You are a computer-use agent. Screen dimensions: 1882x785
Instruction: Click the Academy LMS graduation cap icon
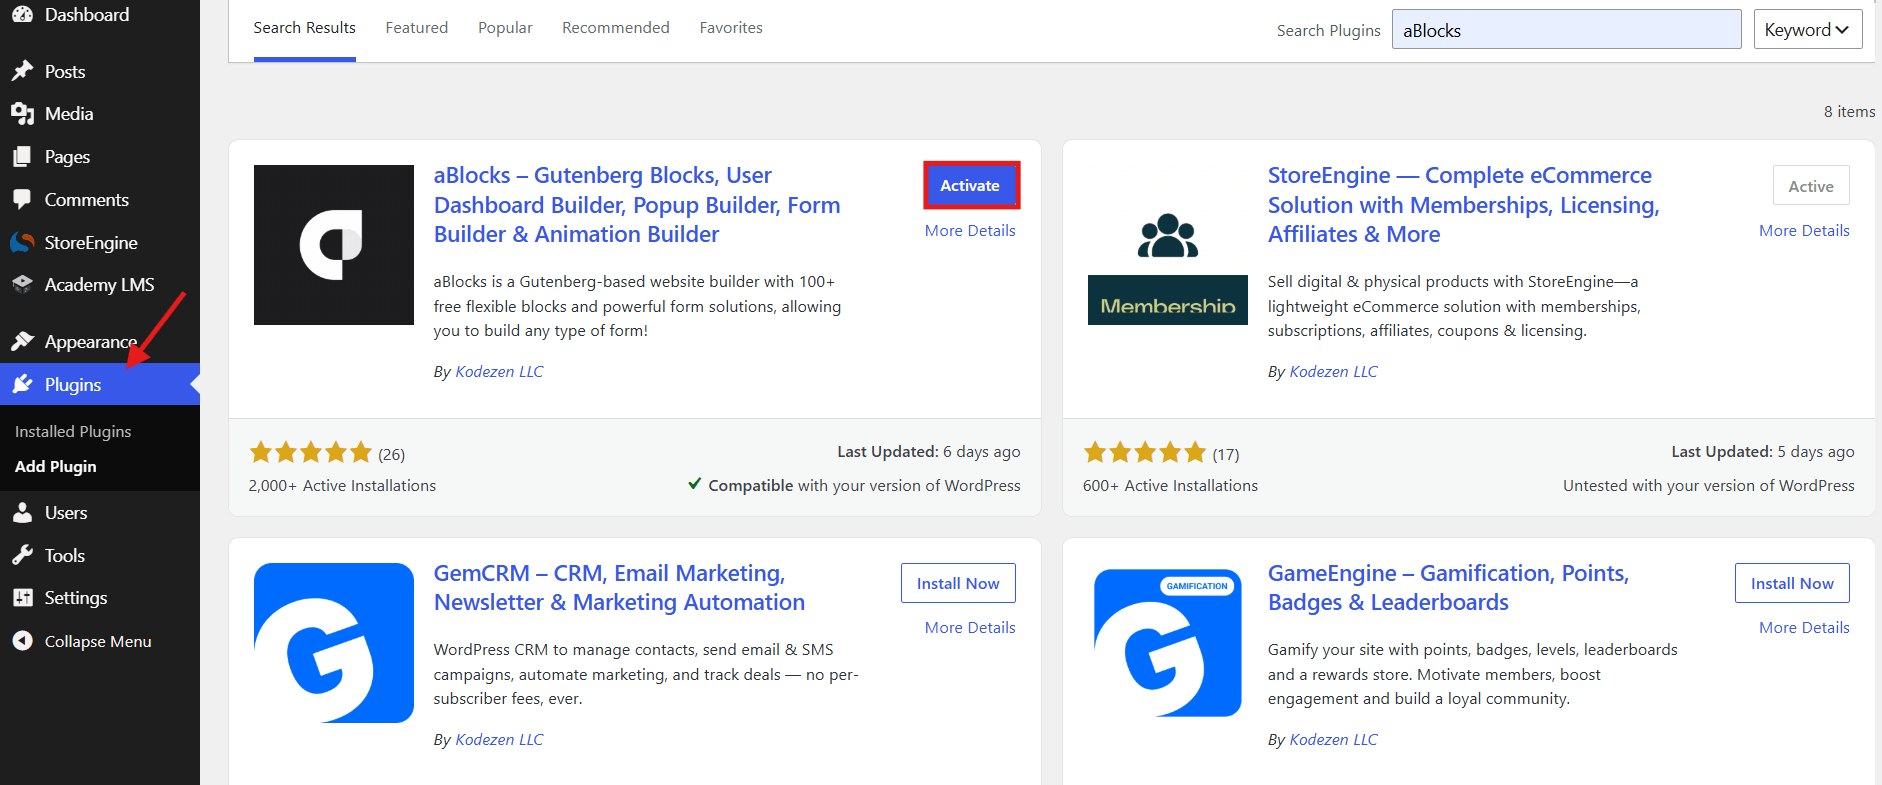(x=22, y=284)
